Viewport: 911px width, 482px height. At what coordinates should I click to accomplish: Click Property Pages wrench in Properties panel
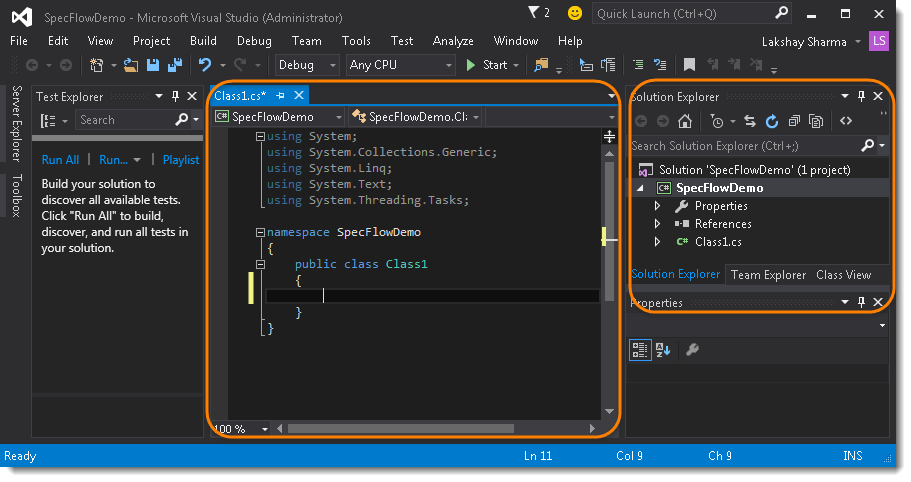(692, 350)
